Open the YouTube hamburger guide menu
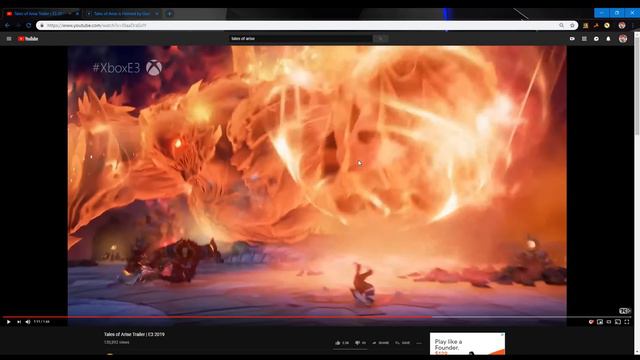 [x=9, y=39]
